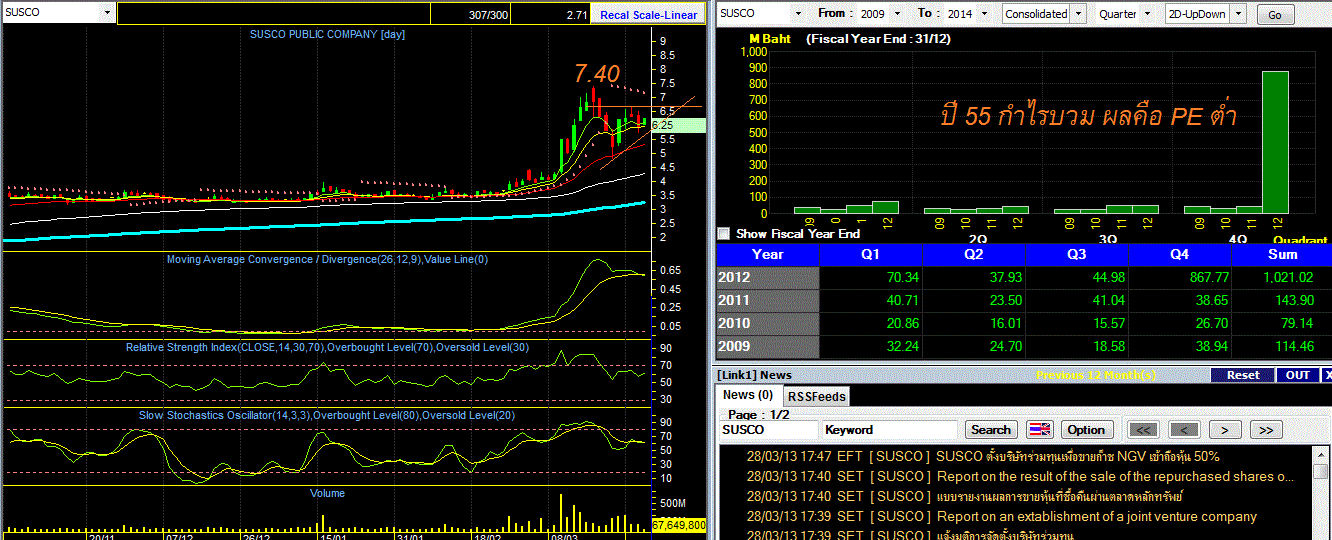Open the From year 2009 dropdown
1332x540 pixels.
coord(895,14)
